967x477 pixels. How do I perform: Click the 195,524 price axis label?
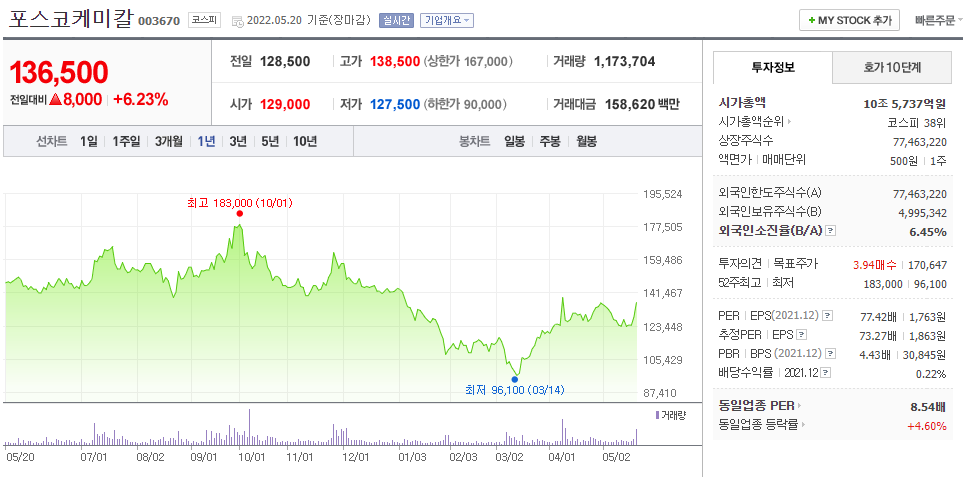664,194
